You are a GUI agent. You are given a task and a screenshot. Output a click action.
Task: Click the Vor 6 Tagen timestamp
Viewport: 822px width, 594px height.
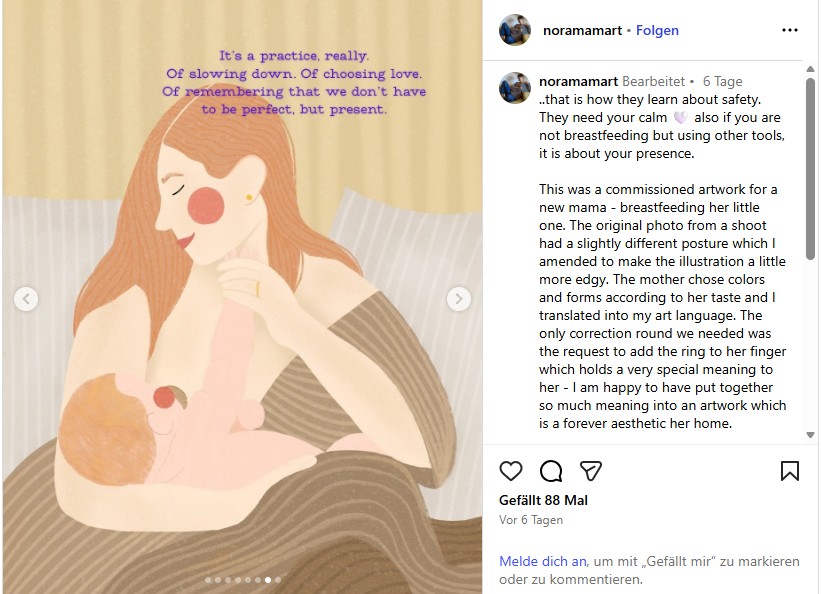coord(531,520)
